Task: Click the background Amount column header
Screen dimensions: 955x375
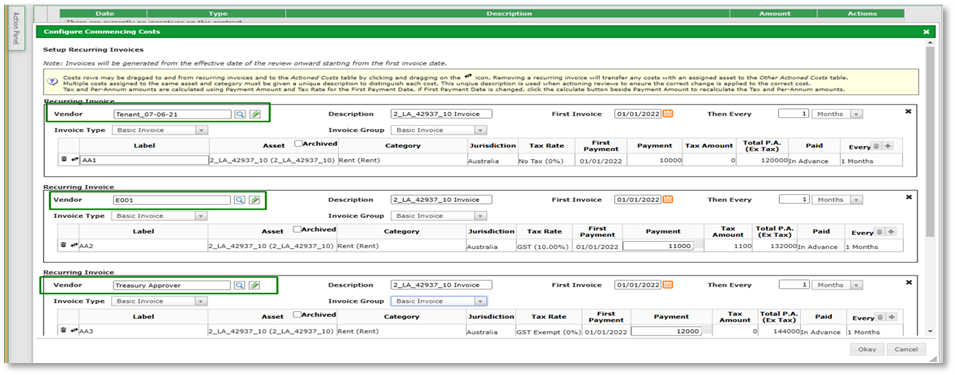Action: pyautogui.click(x=775, y=13)
